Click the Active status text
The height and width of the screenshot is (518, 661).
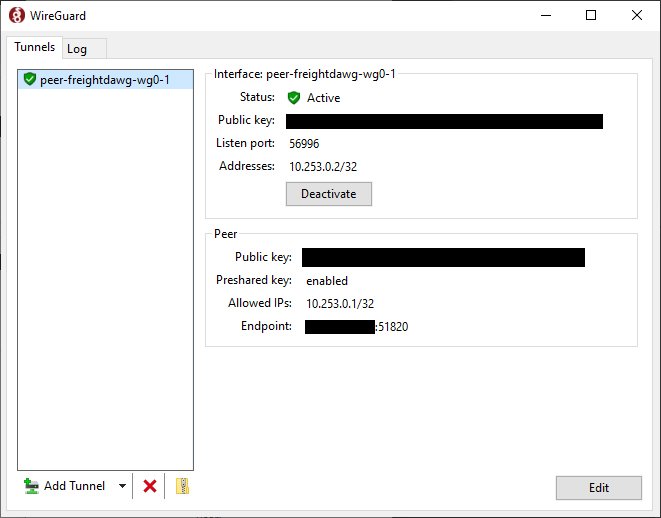pos(323,98)
